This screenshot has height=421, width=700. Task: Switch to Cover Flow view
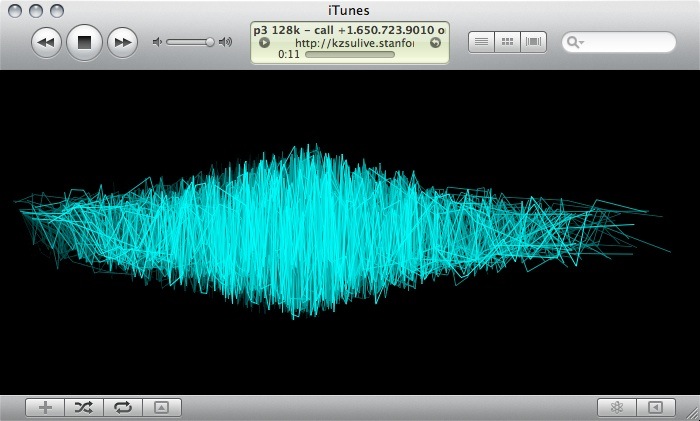tap(533, 42)
